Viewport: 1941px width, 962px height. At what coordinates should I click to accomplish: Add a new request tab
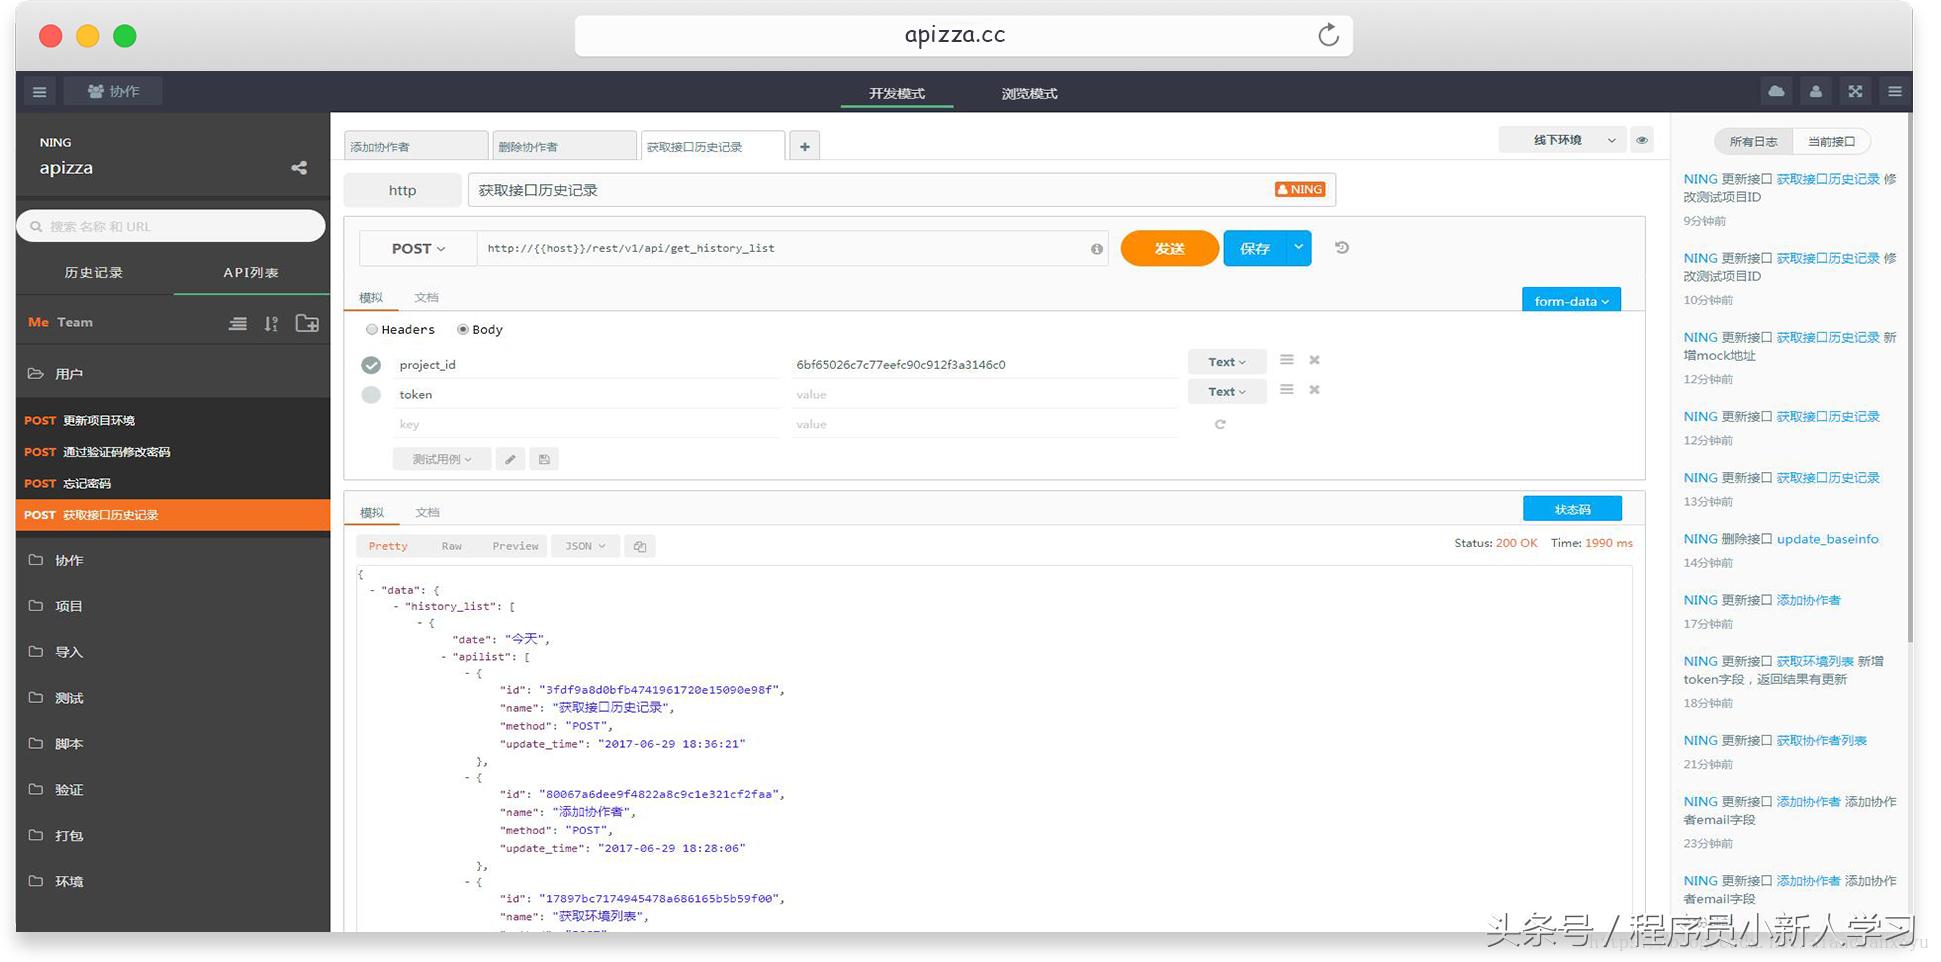tap(804, 146)
